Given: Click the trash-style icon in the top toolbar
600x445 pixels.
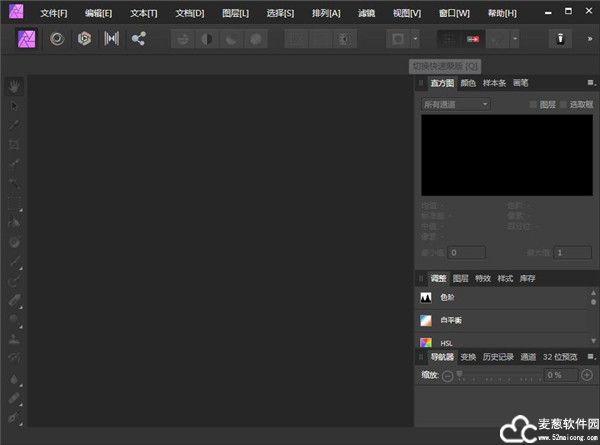Looking at the screenshot, I should (561, 38).
